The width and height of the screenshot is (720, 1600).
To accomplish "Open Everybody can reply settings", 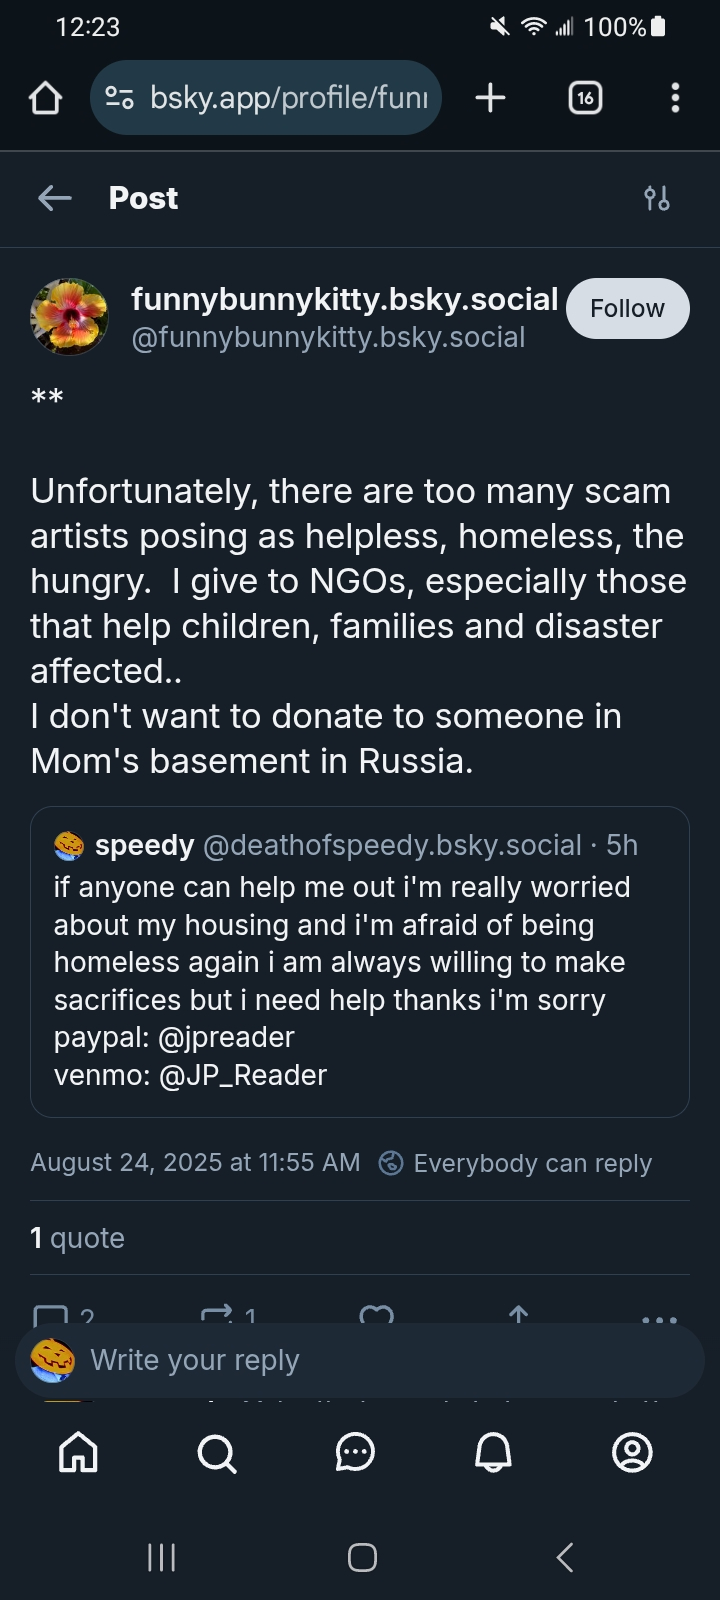I will coord(516,1163).
